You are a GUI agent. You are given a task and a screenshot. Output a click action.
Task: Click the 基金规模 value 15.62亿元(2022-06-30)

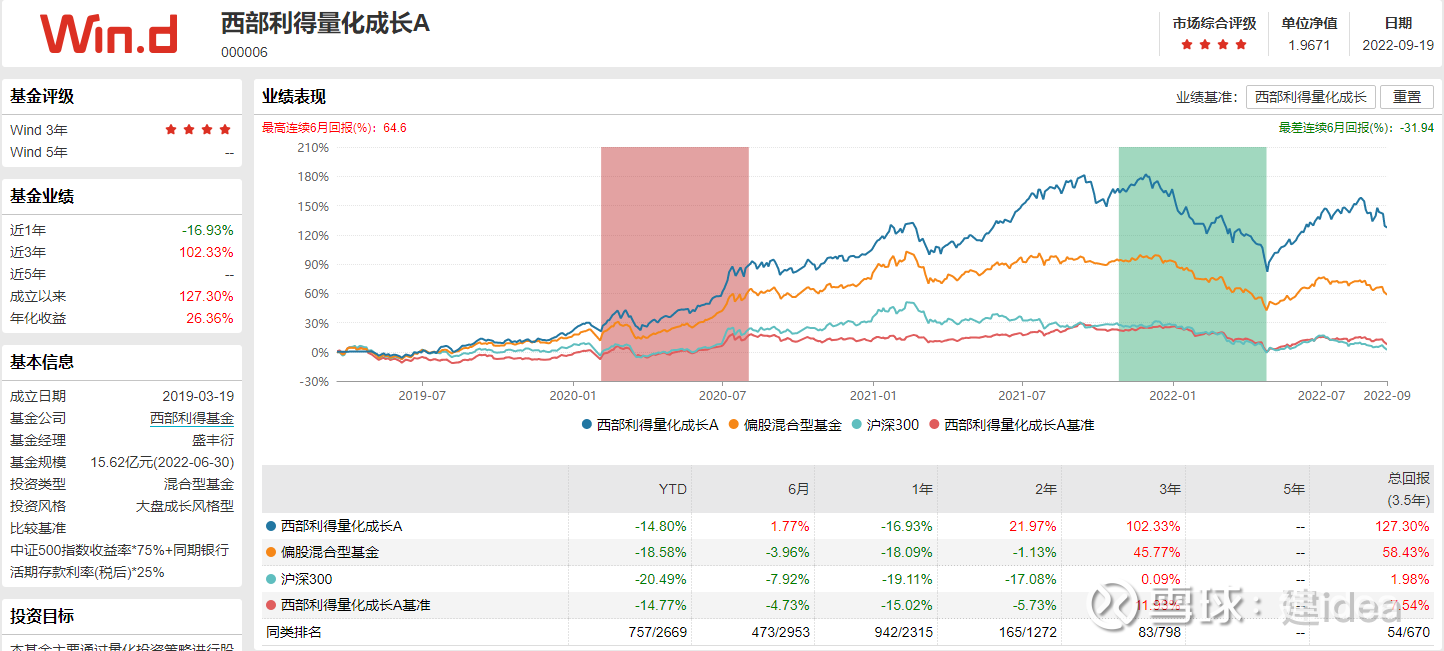tap(162, 462)
